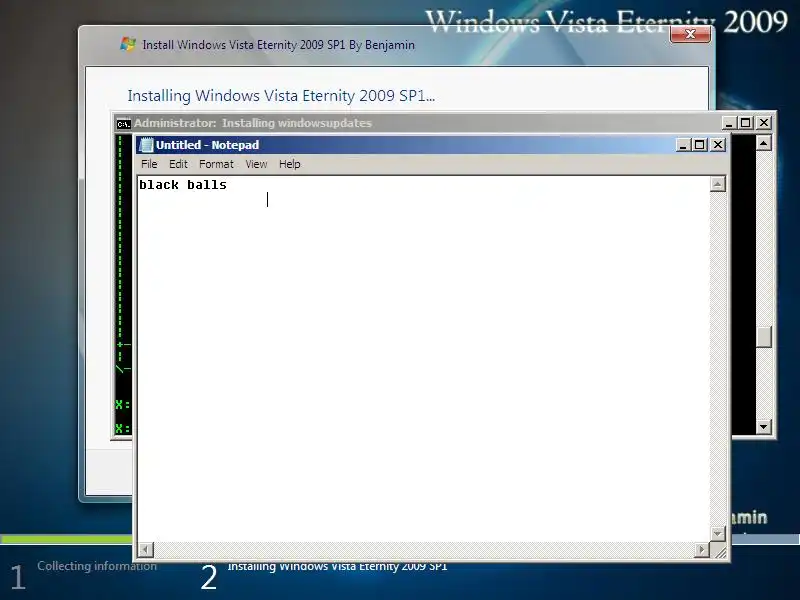800x600 pixels.
Task: Click the 'Installing Windows Vista Eternity 2009 SP1...' heading
Action: [x=281, y=96]
